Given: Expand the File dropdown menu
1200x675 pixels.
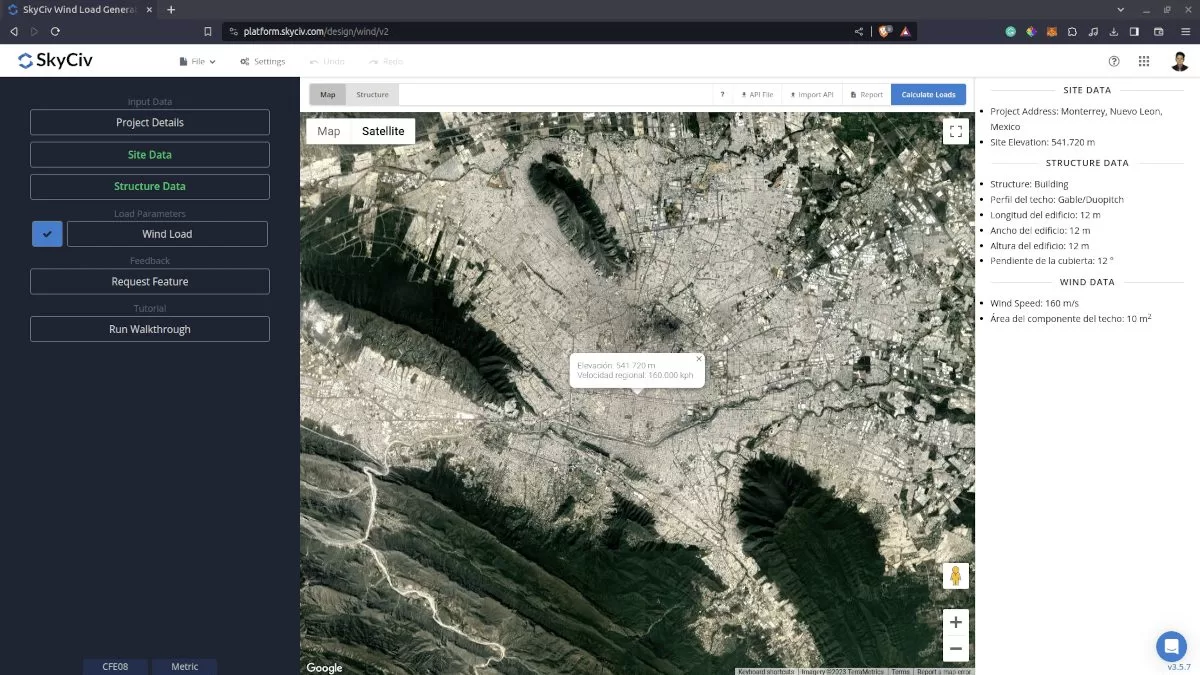Looking at the screenshot, I should pyautogui.click(x=197, y=61).
